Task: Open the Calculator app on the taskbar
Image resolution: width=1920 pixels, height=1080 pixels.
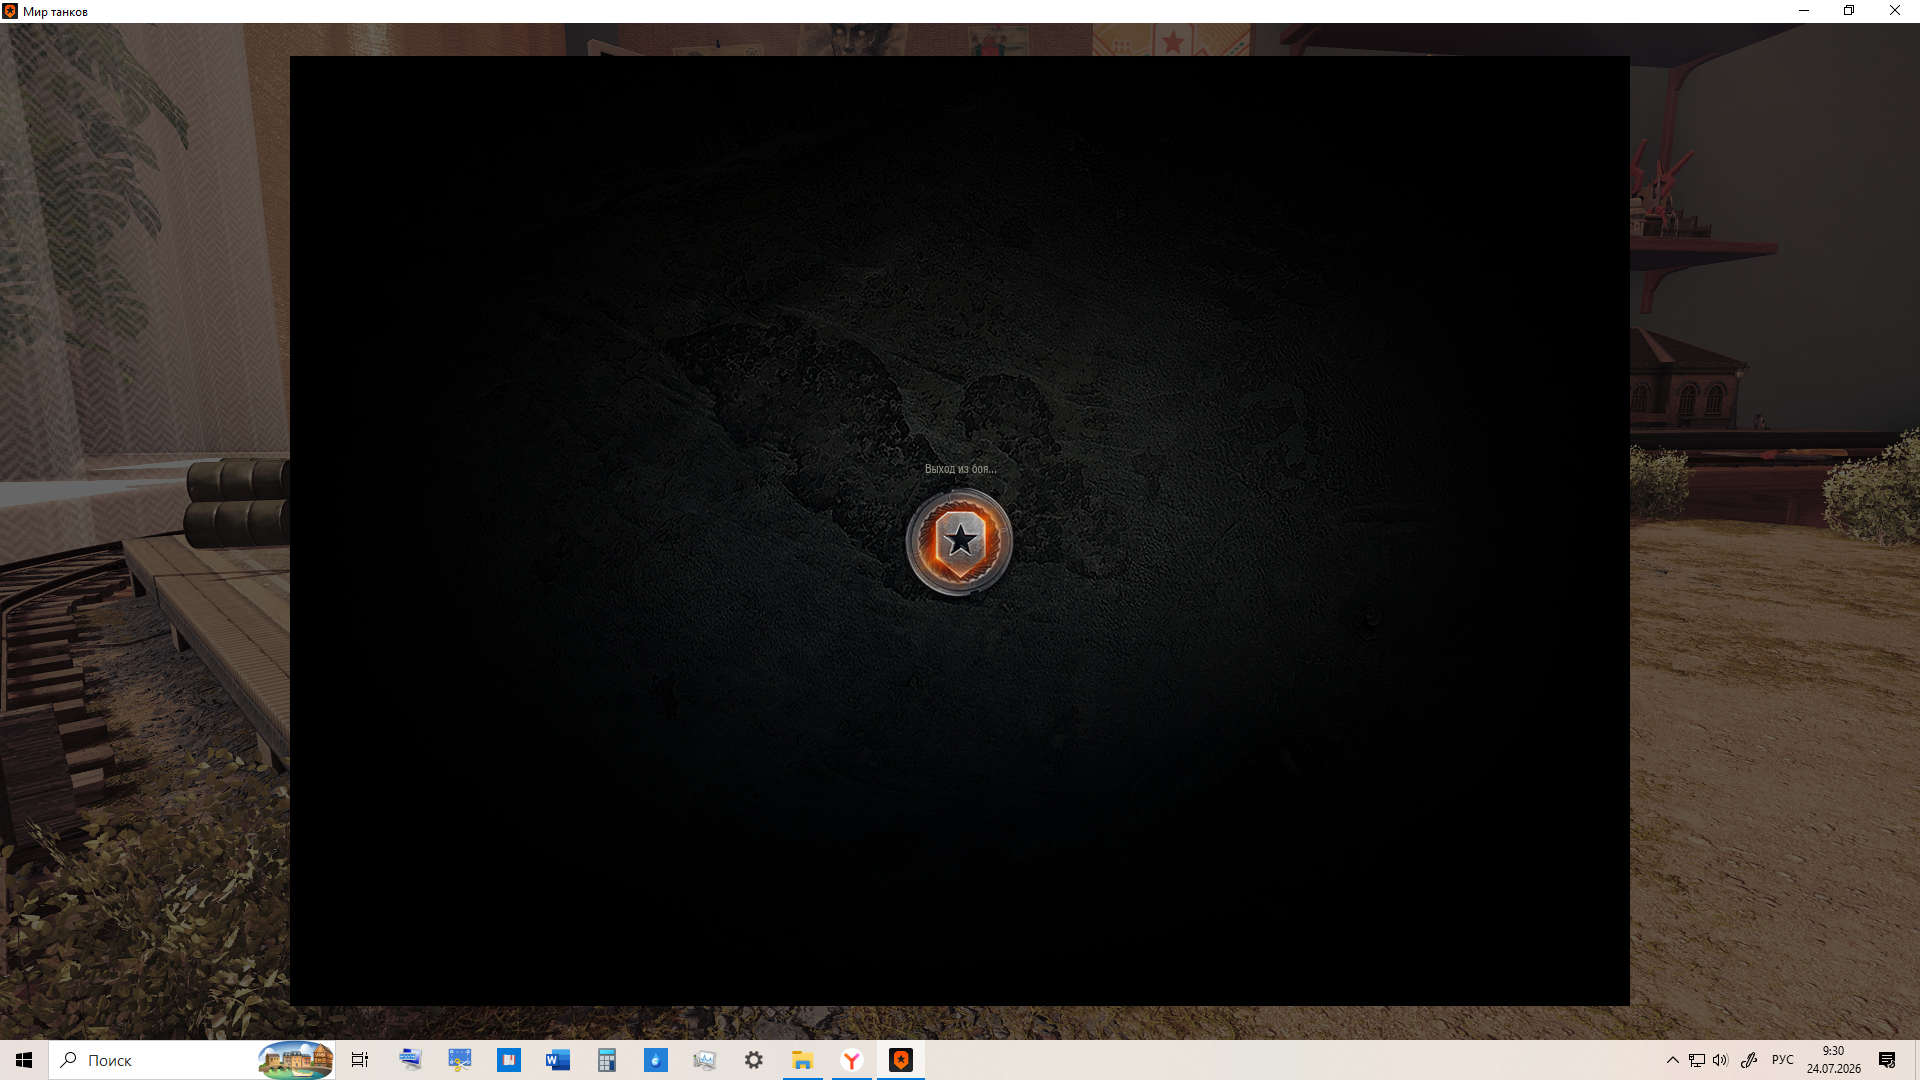Action: 606,1060
